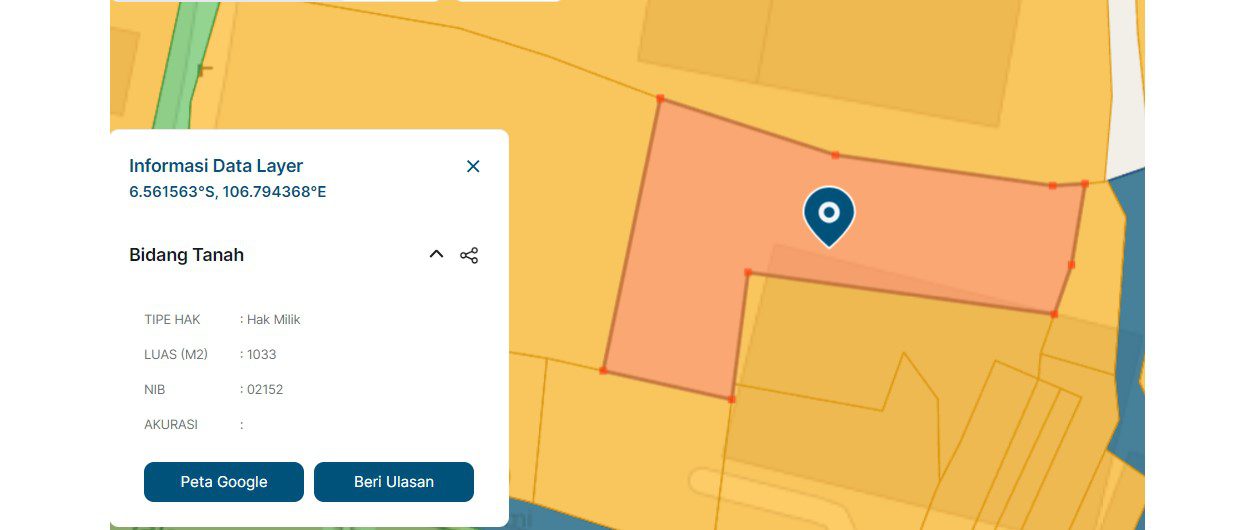
Task: Select inner corner vertex left of the pin
Action: pos(748,272)
